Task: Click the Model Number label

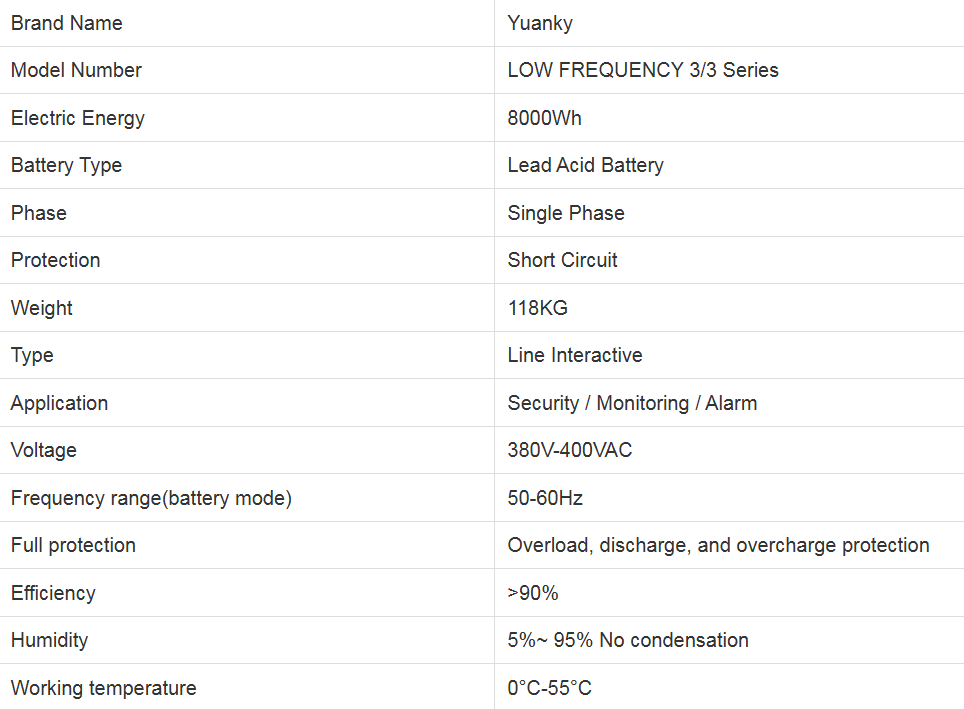Action: click(76, 70)
